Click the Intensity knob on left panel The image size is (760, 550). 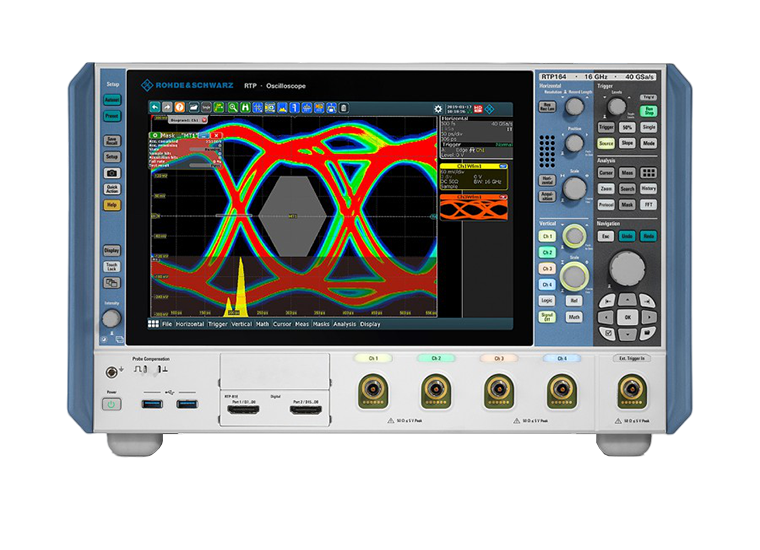click(x=111, y=318)
